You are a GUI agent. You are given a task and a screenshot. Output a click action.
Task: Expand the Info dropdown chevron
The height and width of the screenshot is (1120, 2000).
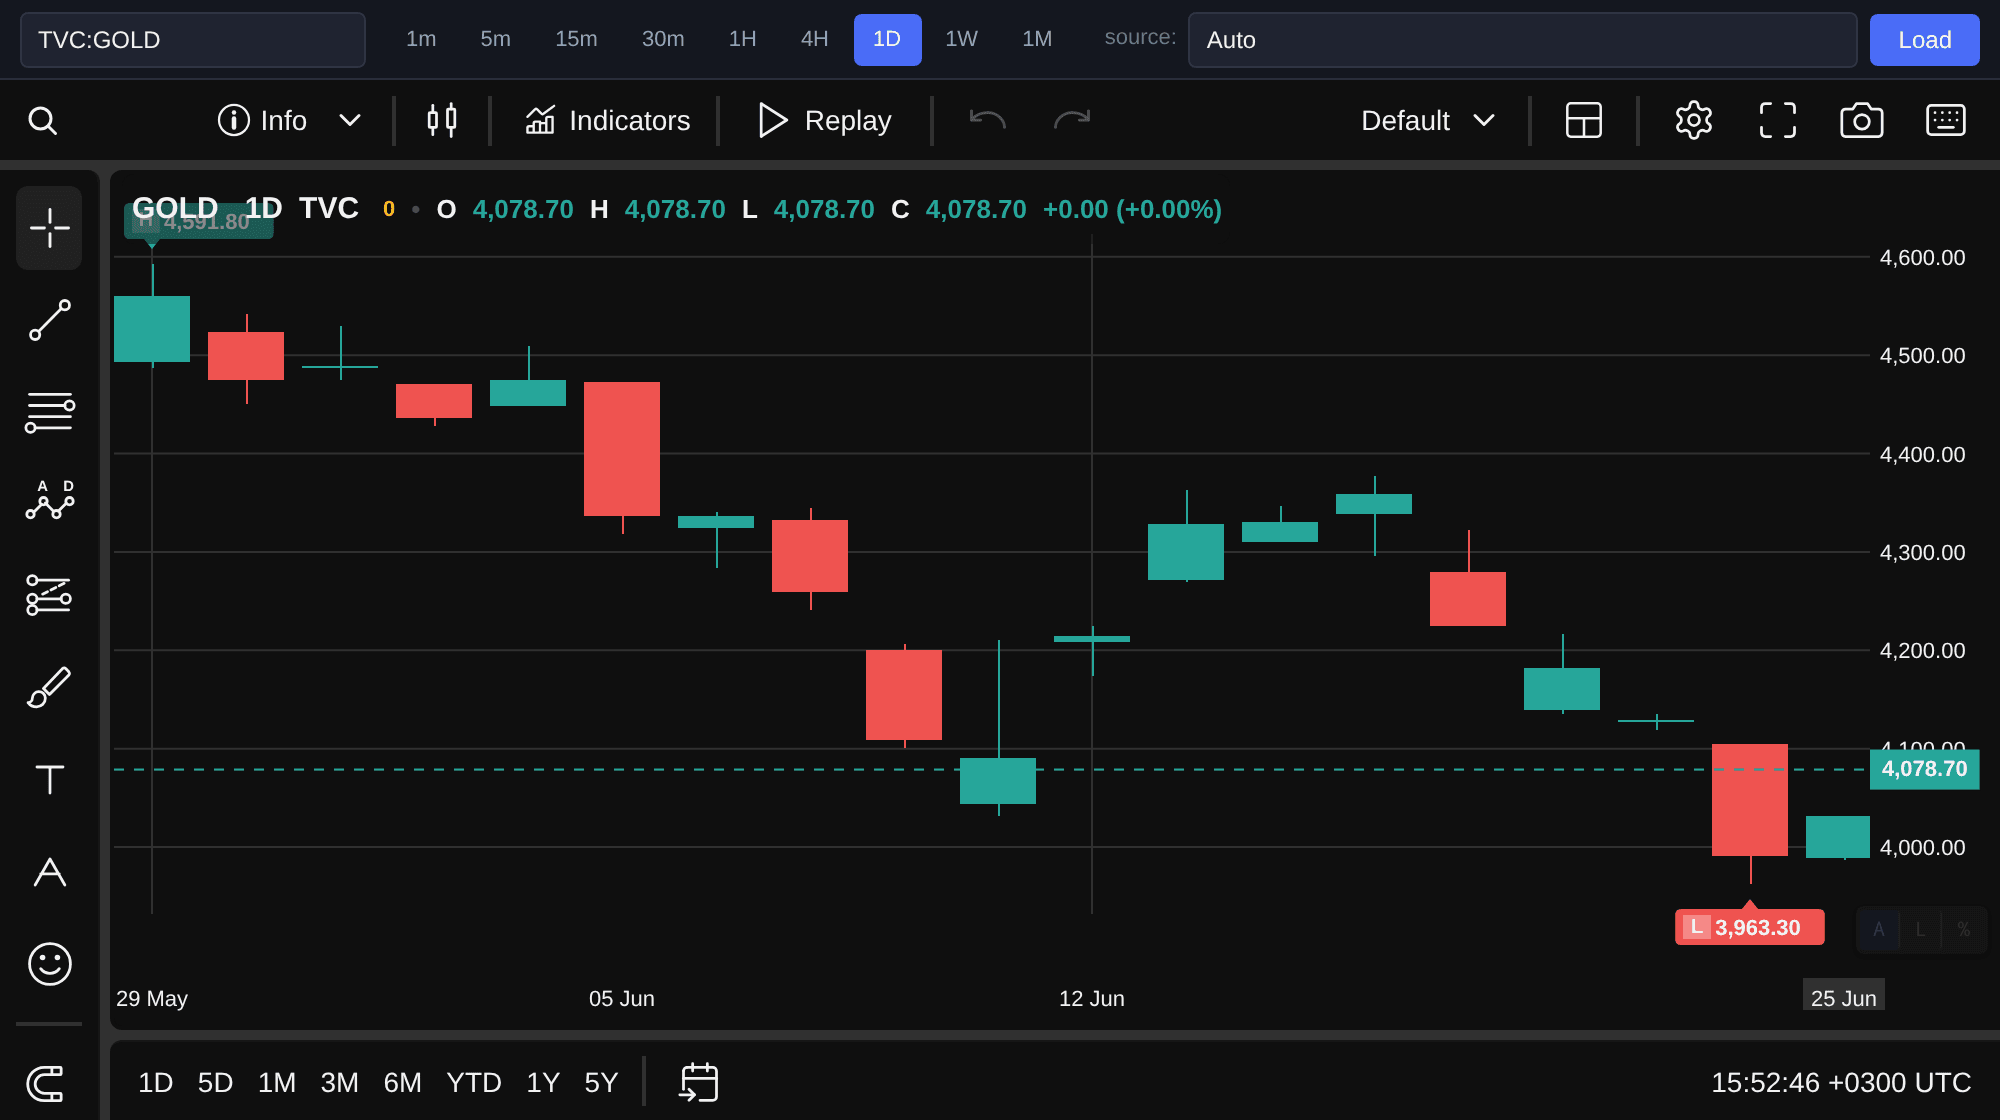[349, 120]
